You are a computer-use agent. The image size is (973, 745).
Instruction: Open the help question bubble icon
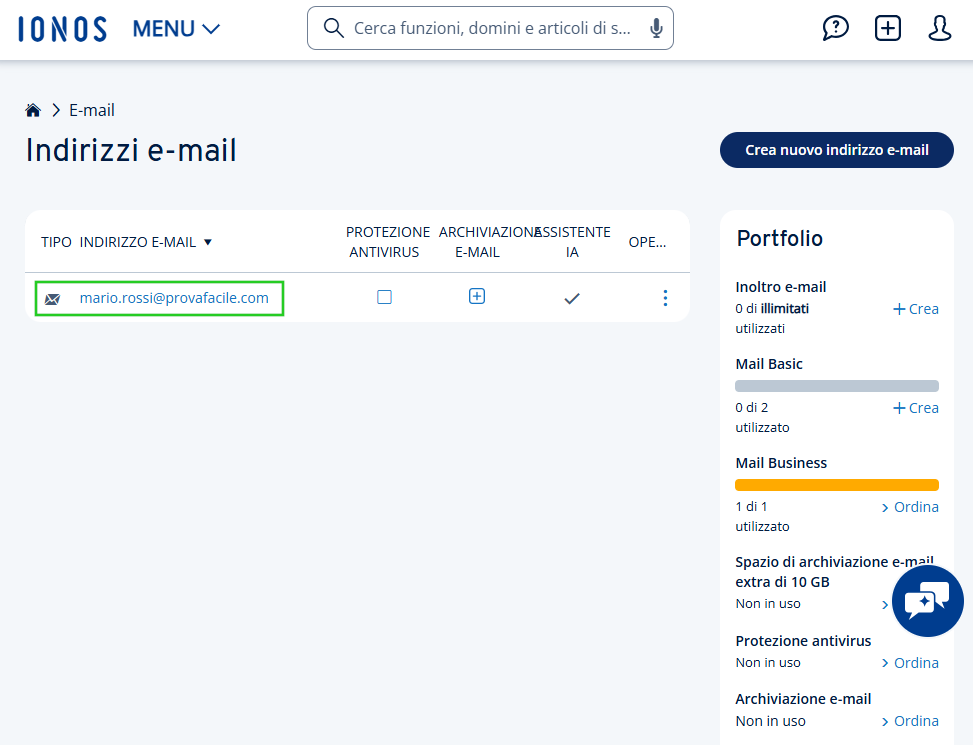pos(835,28)
